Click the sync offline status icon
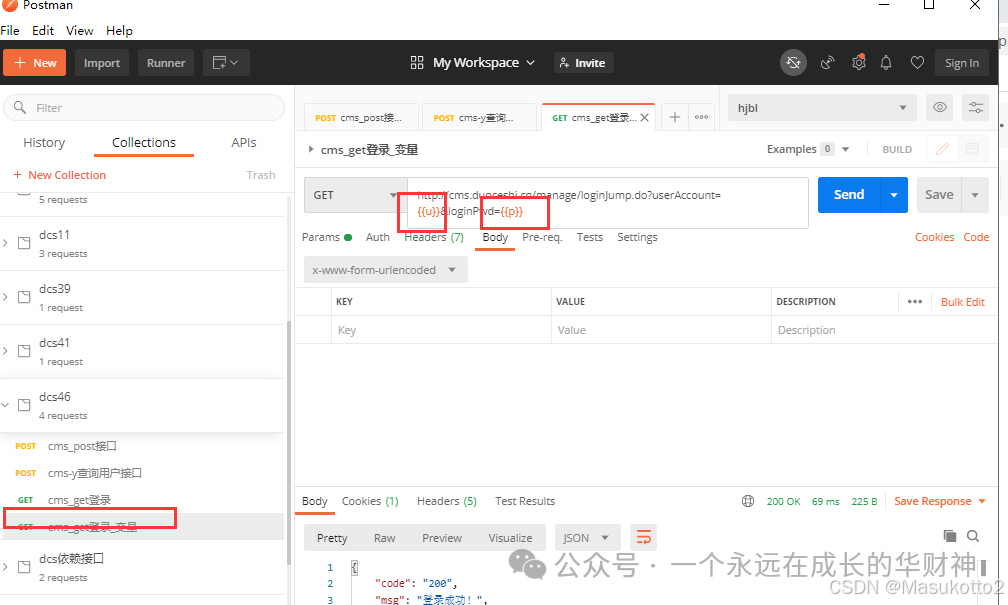Image resolution: width=1008 pixels, height=605 pixels. click(793, 63)
